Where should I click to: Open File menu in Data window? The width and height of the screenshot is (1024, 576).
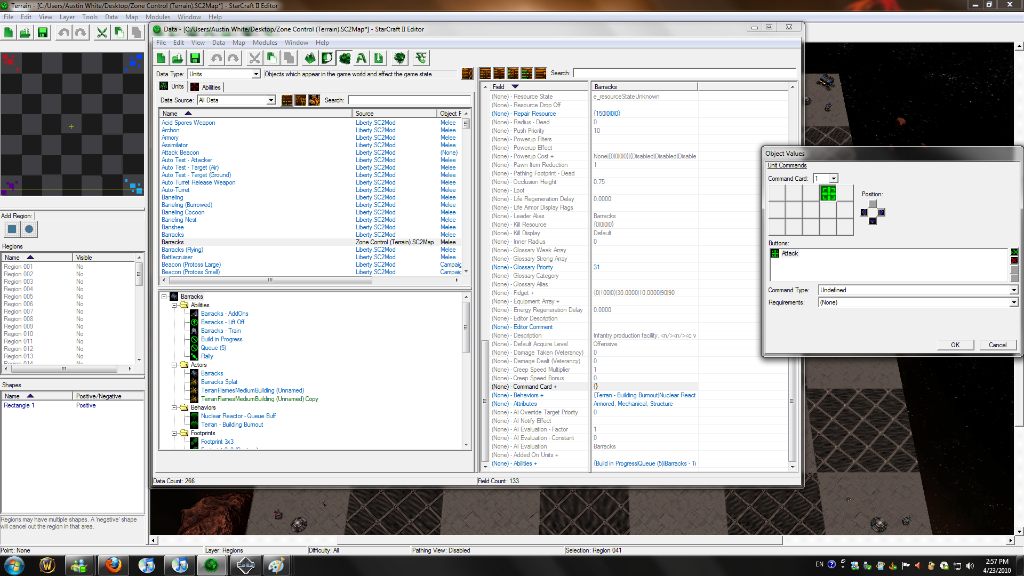pyautogui.click(x=161, y=42)
